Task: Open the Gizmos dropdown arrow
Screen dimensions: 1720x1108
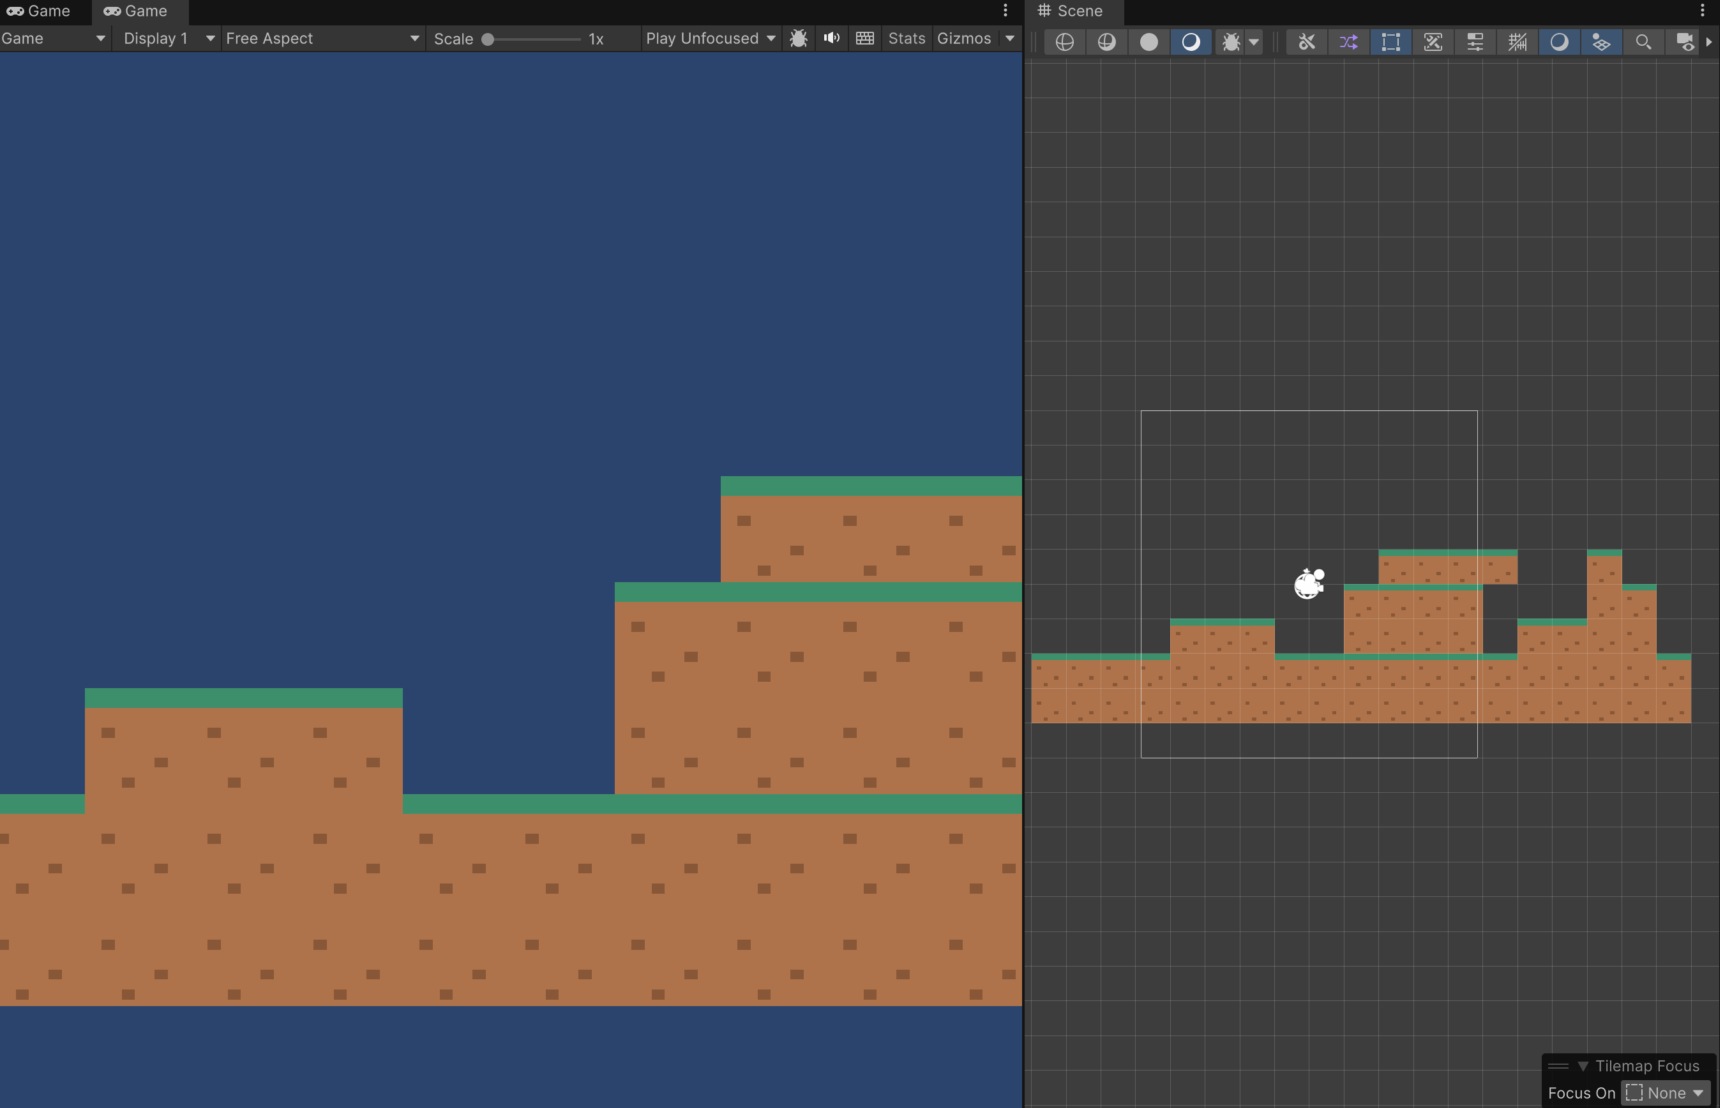Action: click(x=1010, y=38)
